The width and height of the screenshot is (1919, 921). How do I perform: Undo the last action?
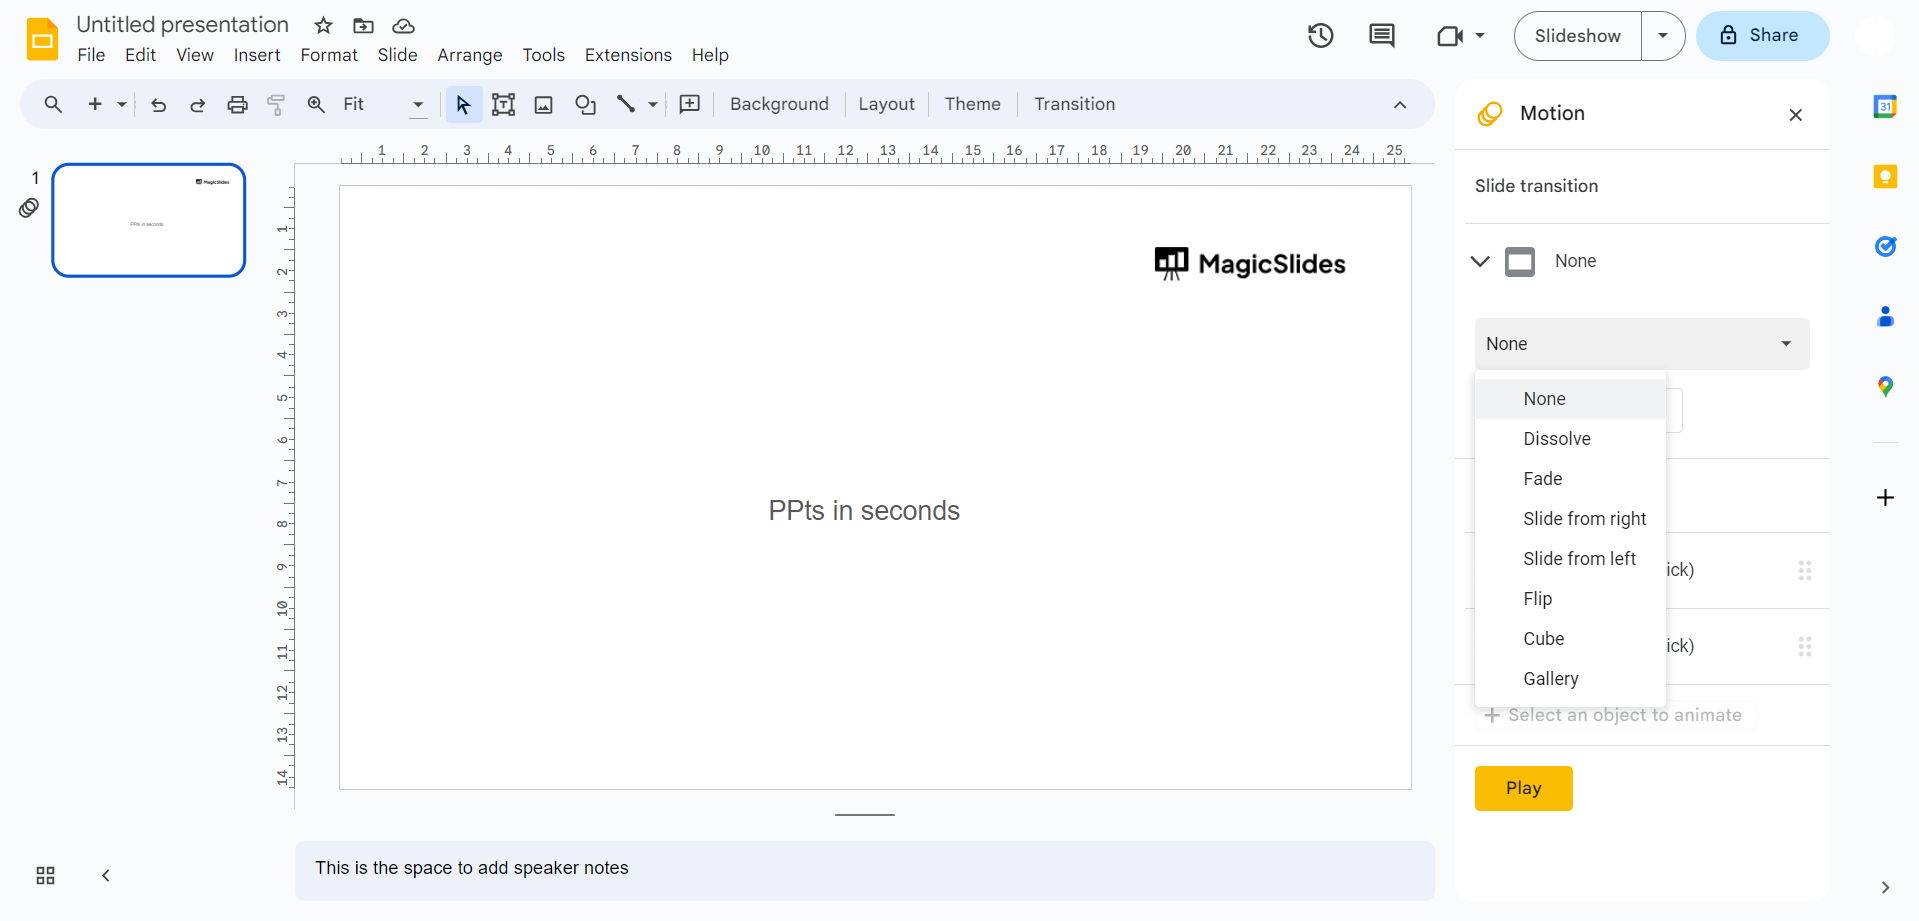click(158, 104)
